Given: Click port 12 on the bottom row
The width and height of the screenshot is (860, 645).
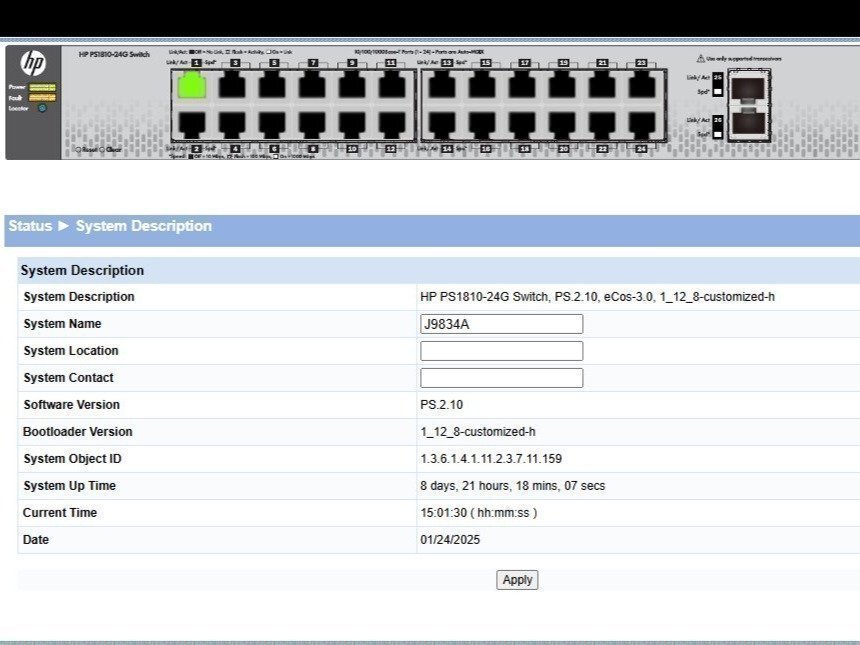Looking at the screenshot, I should click(392, 124).
